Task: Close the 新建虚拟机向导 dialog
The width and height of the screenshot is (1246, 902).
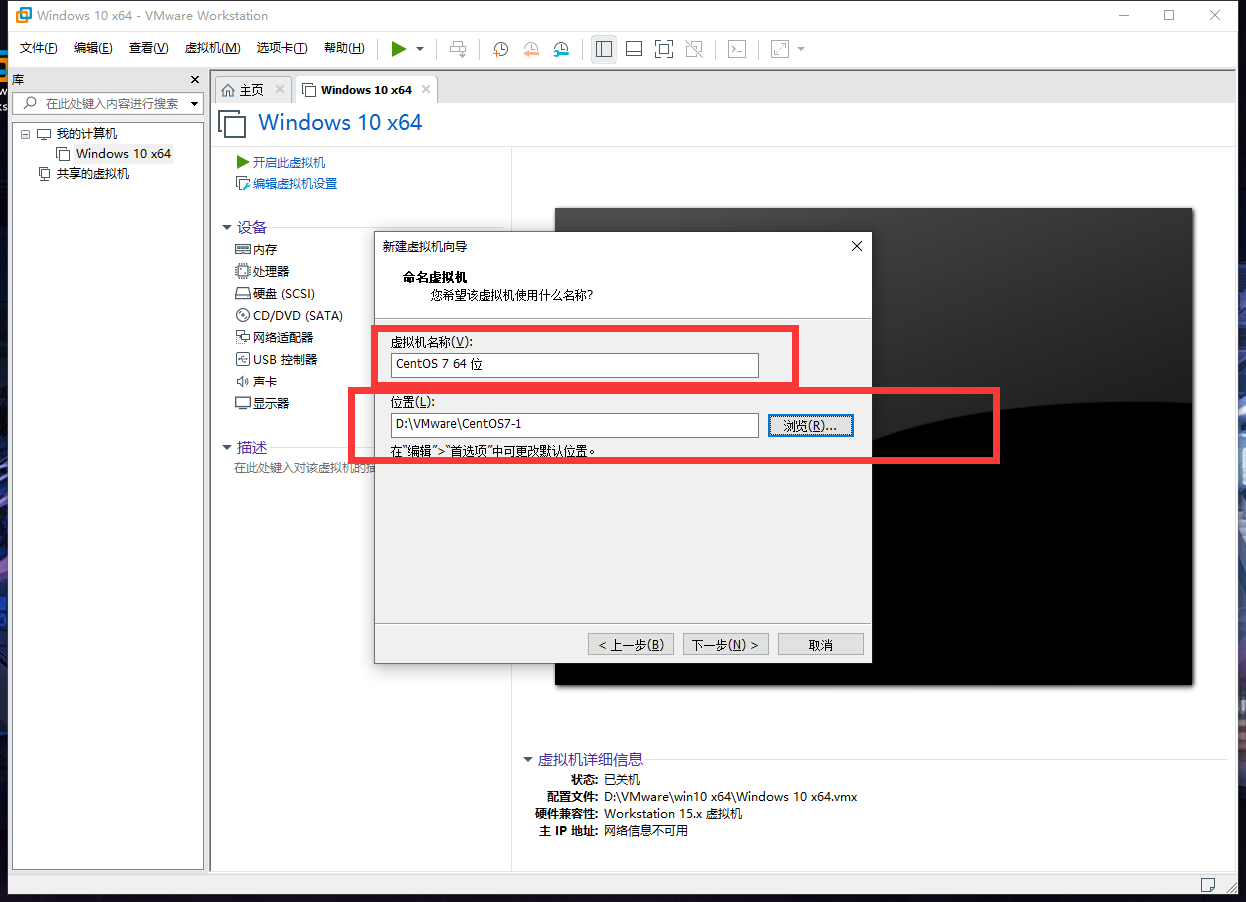Action: tap(856, 246)
